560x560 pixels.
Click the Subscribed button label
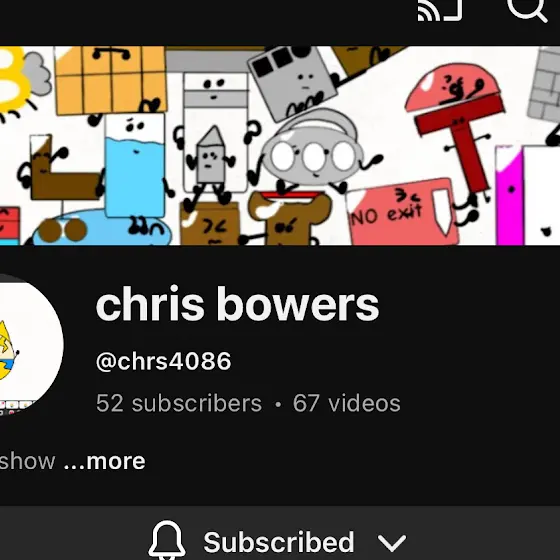tap(279, 542)
